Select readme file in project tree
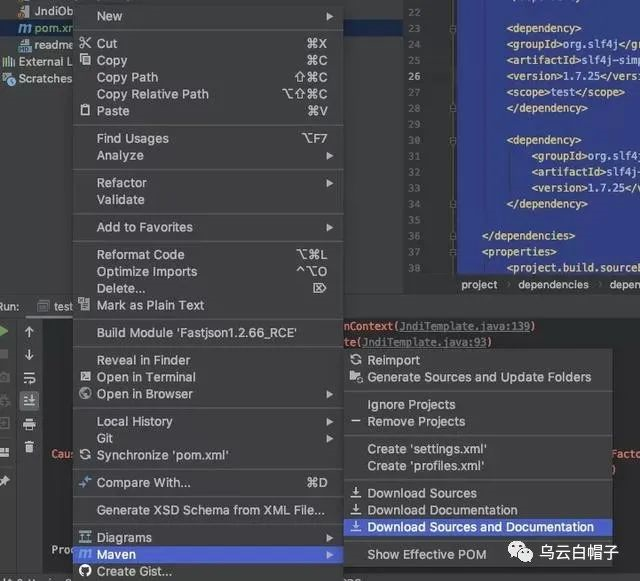The height and width of the screenshot is (581, 640). [x=45, y=45]
